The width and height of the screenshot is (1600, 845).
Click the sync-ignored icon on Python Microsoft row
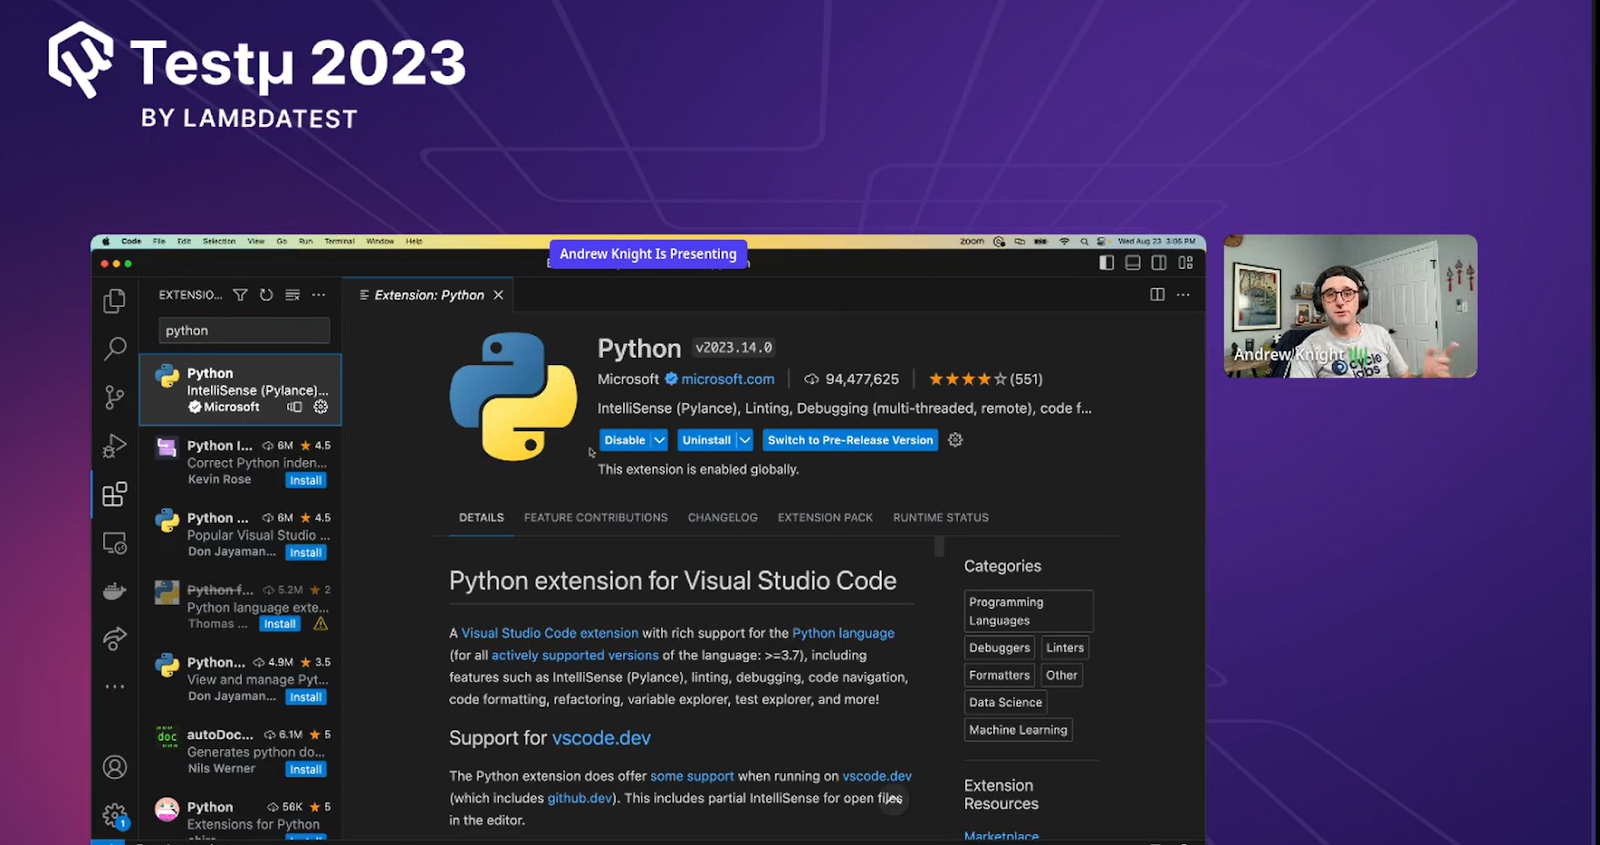(x=295, y=407)
